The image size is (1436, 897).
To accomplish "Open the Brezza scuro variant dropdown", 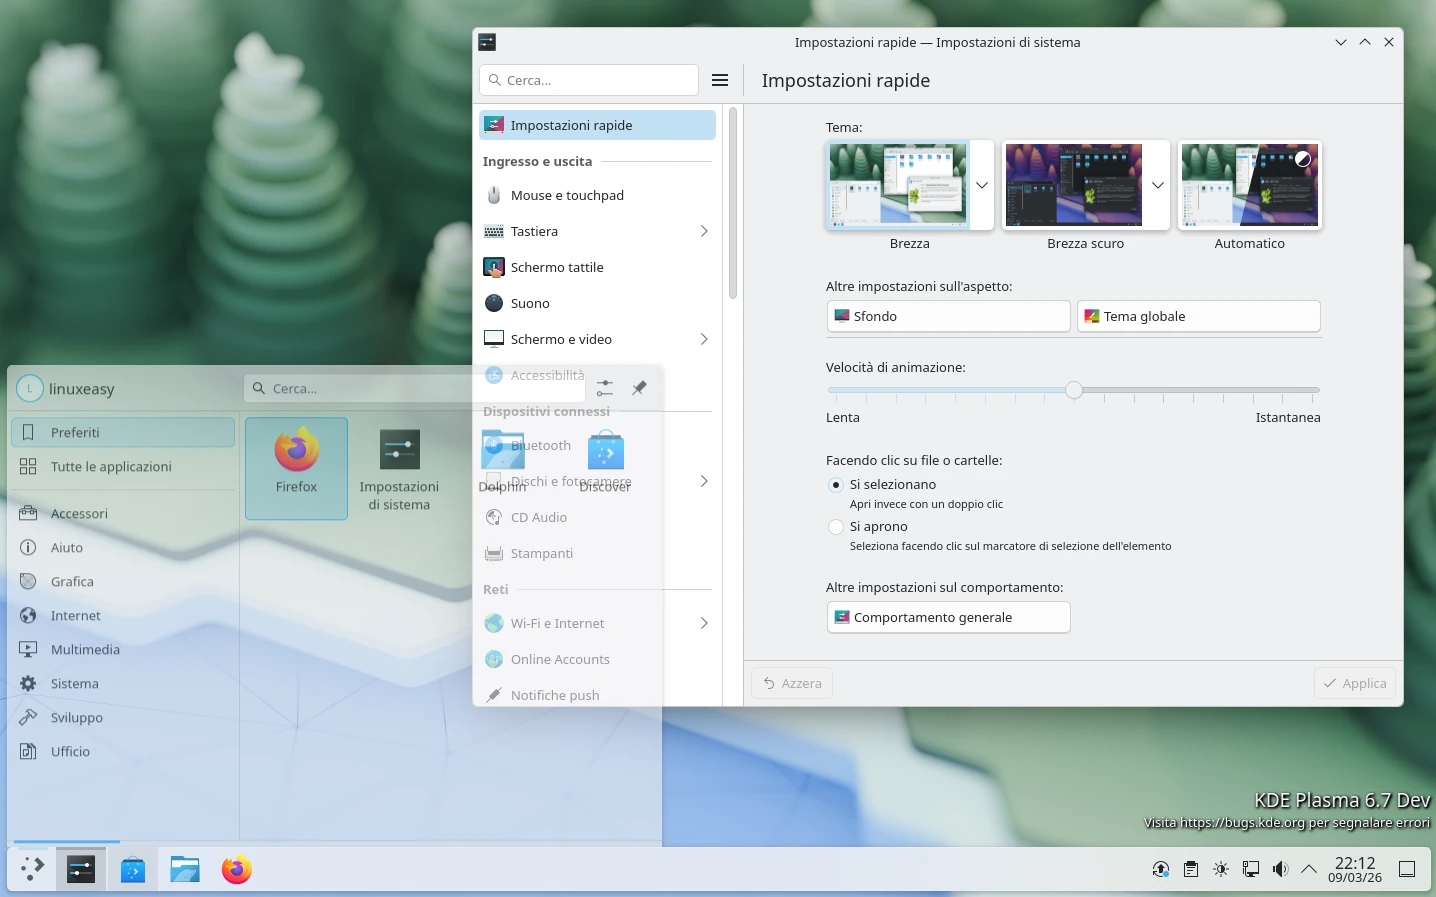I will pyautogui.click(x=1157, y=185).
